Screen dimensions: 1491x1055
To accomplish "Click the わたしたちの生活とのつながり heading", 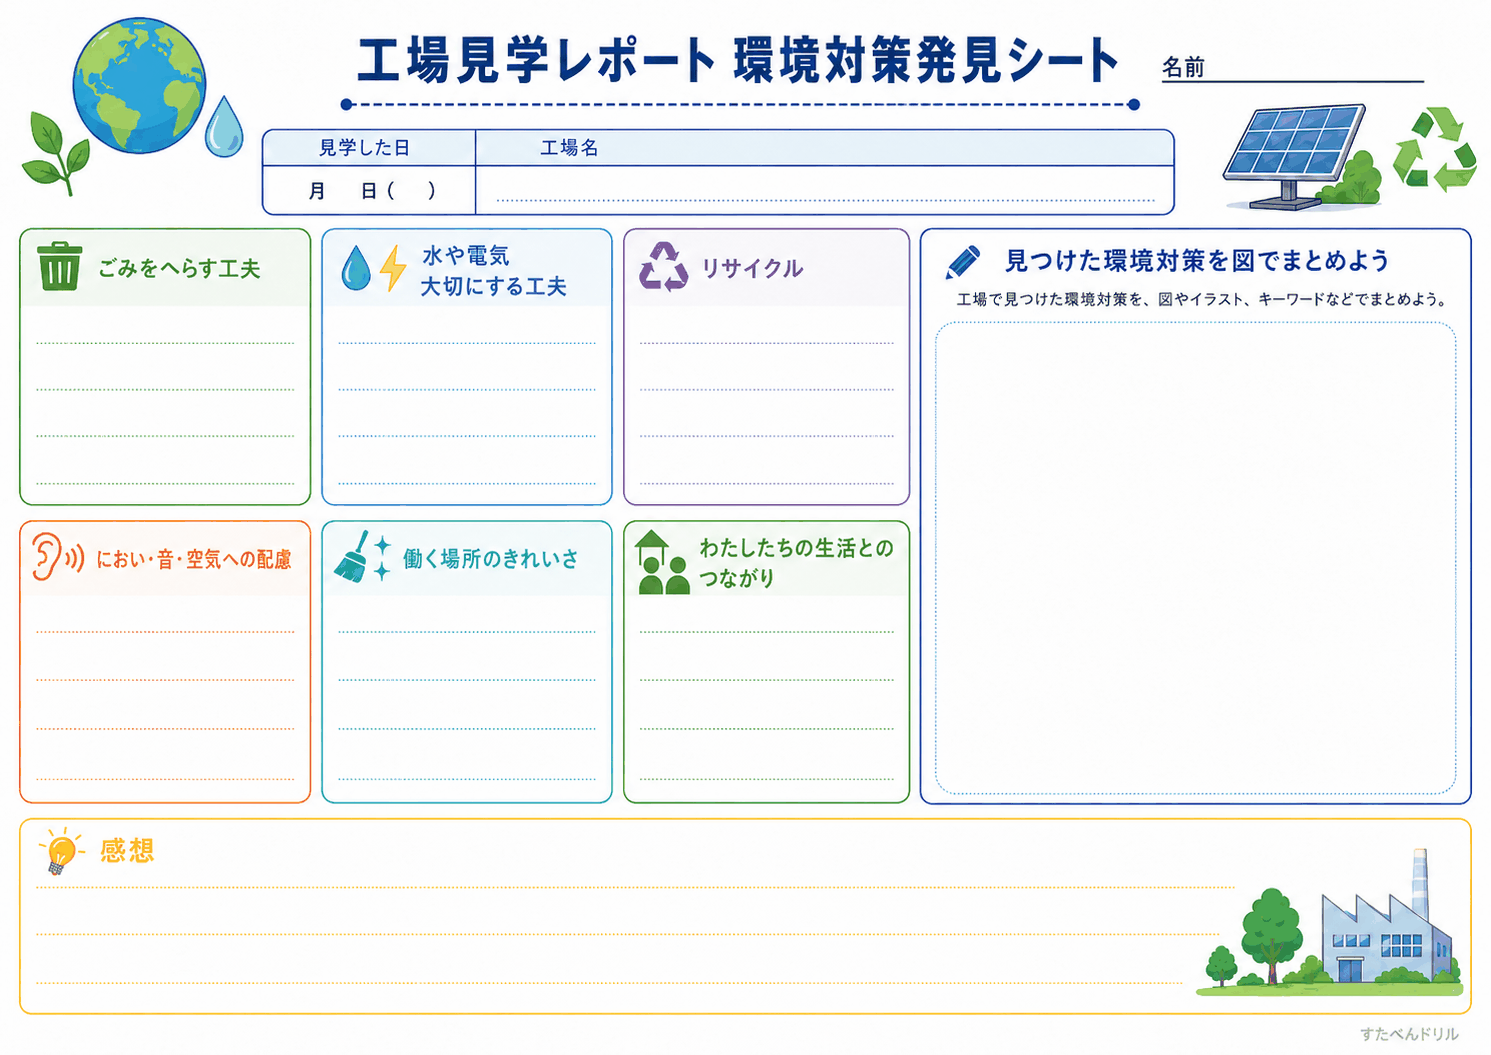I will [796, 562].
